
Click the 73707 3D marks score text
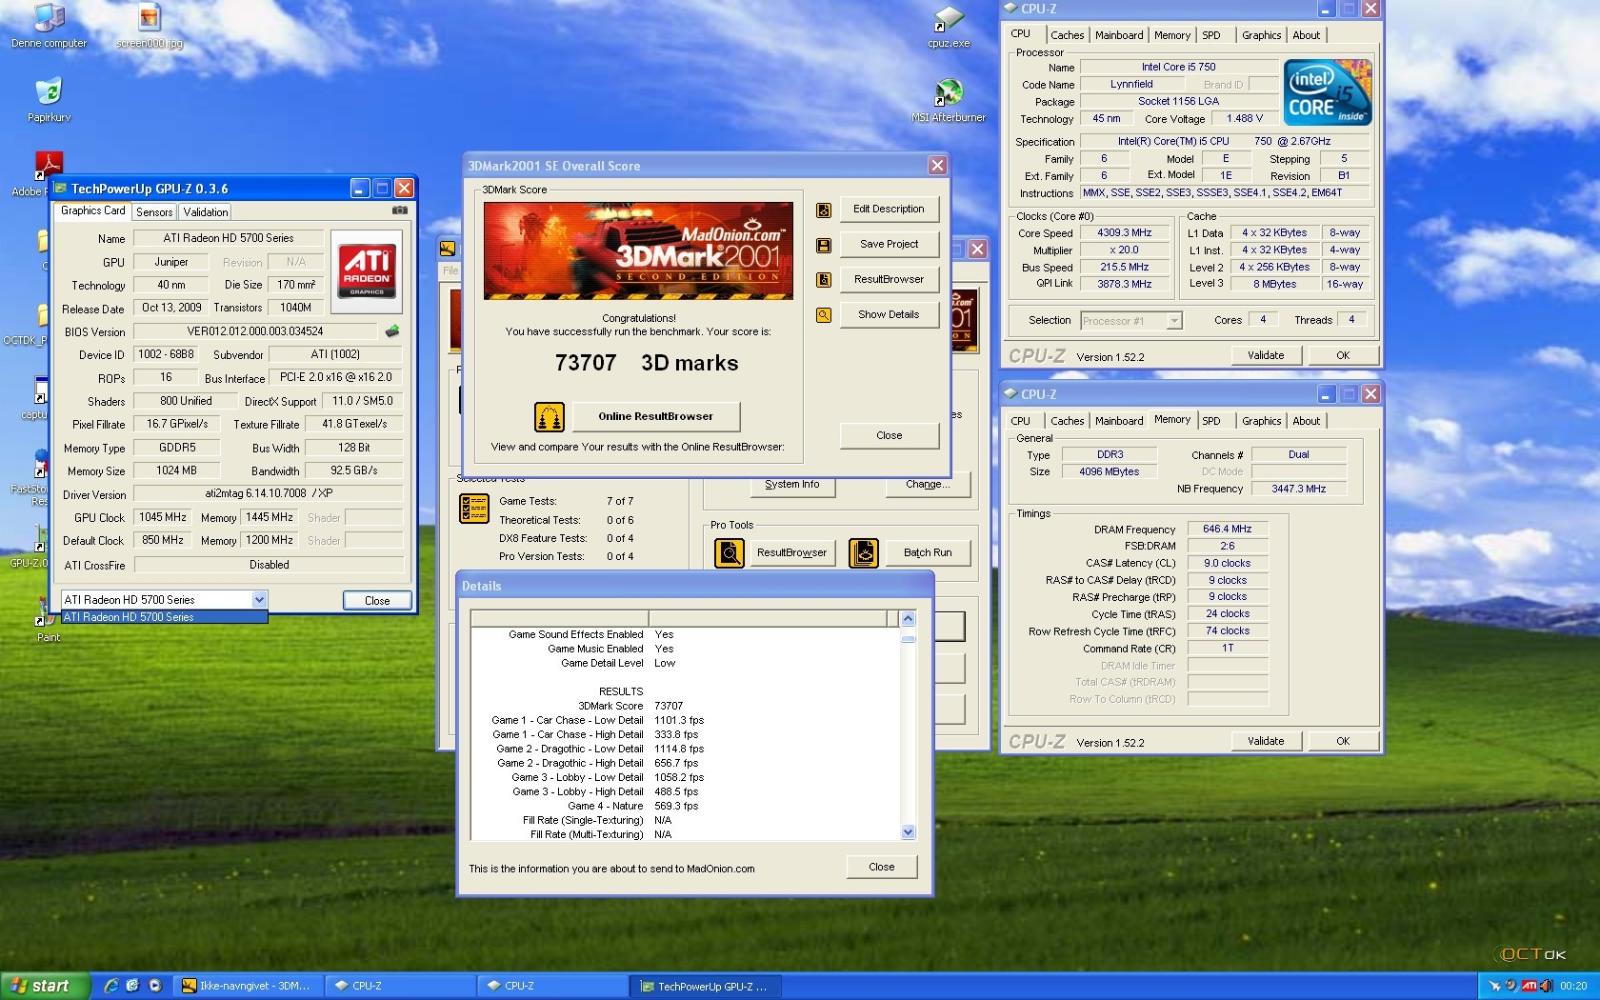(x=647, y=363)
